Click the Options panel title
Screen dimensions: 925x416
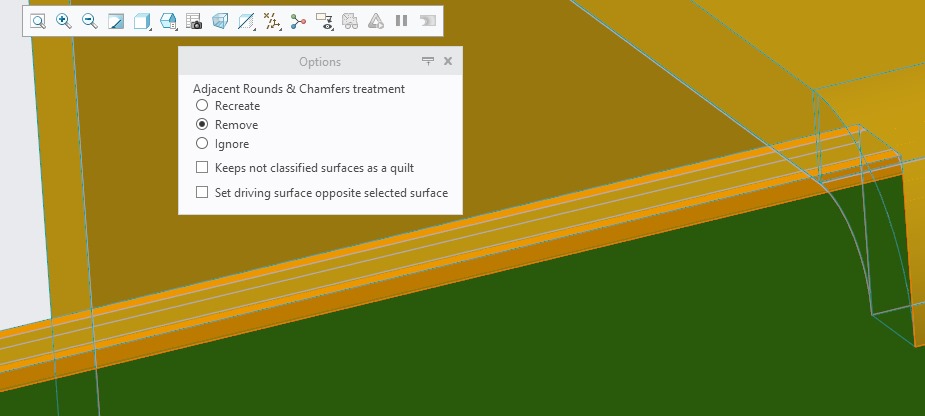click(320, 62)
